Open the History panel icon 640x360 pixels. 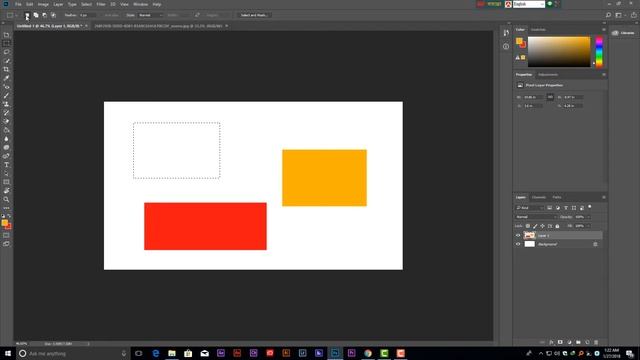[x=506, y=33]
